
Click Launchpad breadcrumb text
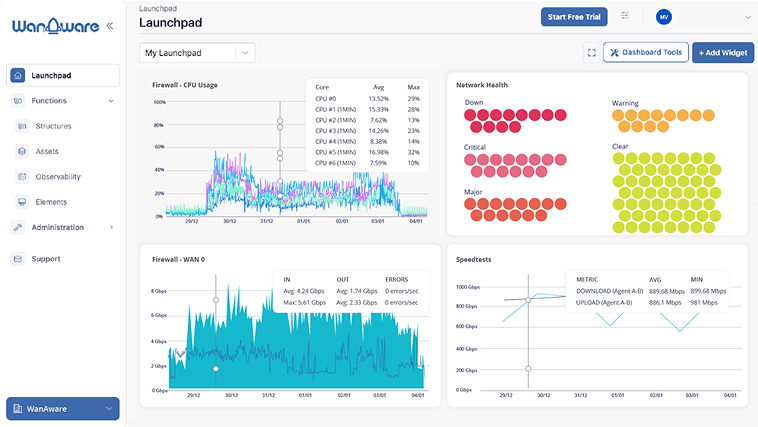[x=158, y=8]
